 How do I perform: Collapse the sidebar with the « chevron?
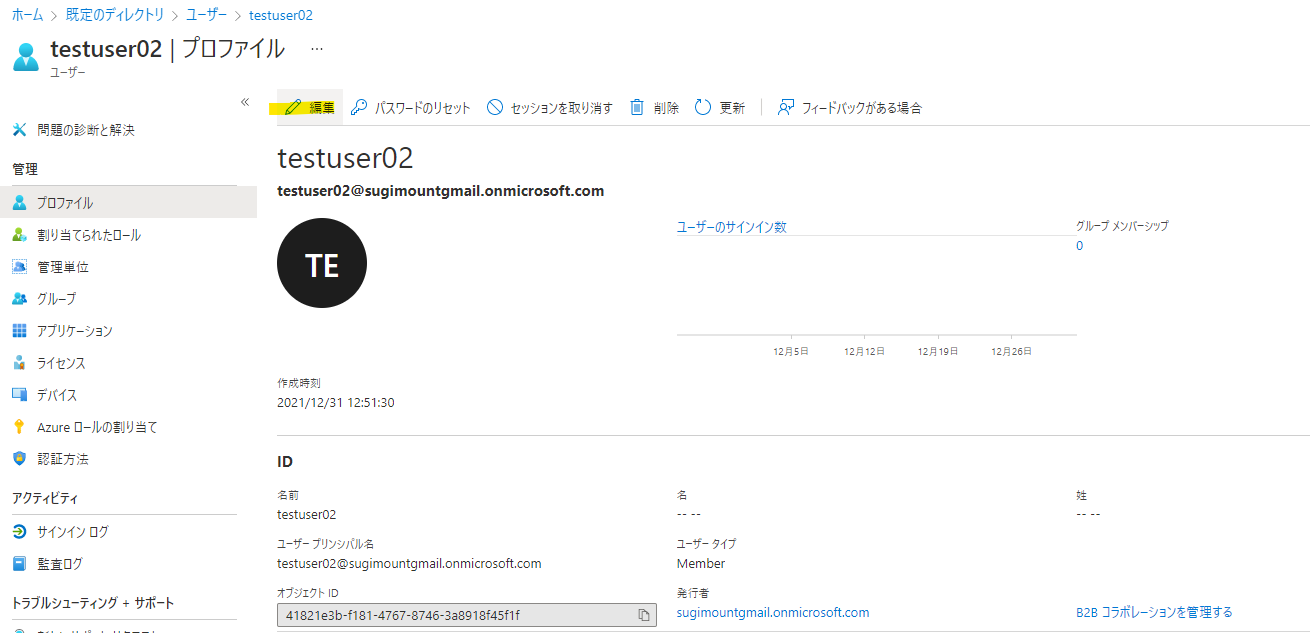click(x=245, y=100)
